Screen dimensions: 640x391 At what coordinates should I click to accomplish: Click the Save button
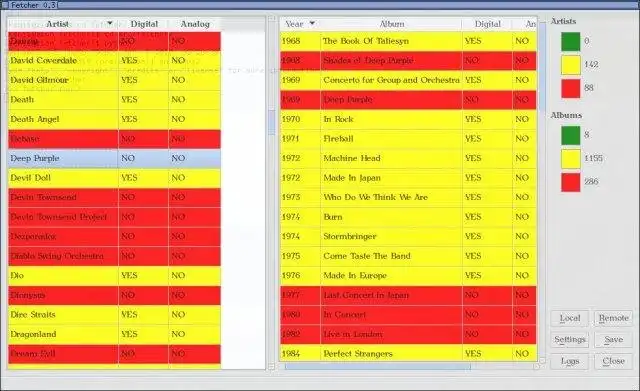pos(613,340)
